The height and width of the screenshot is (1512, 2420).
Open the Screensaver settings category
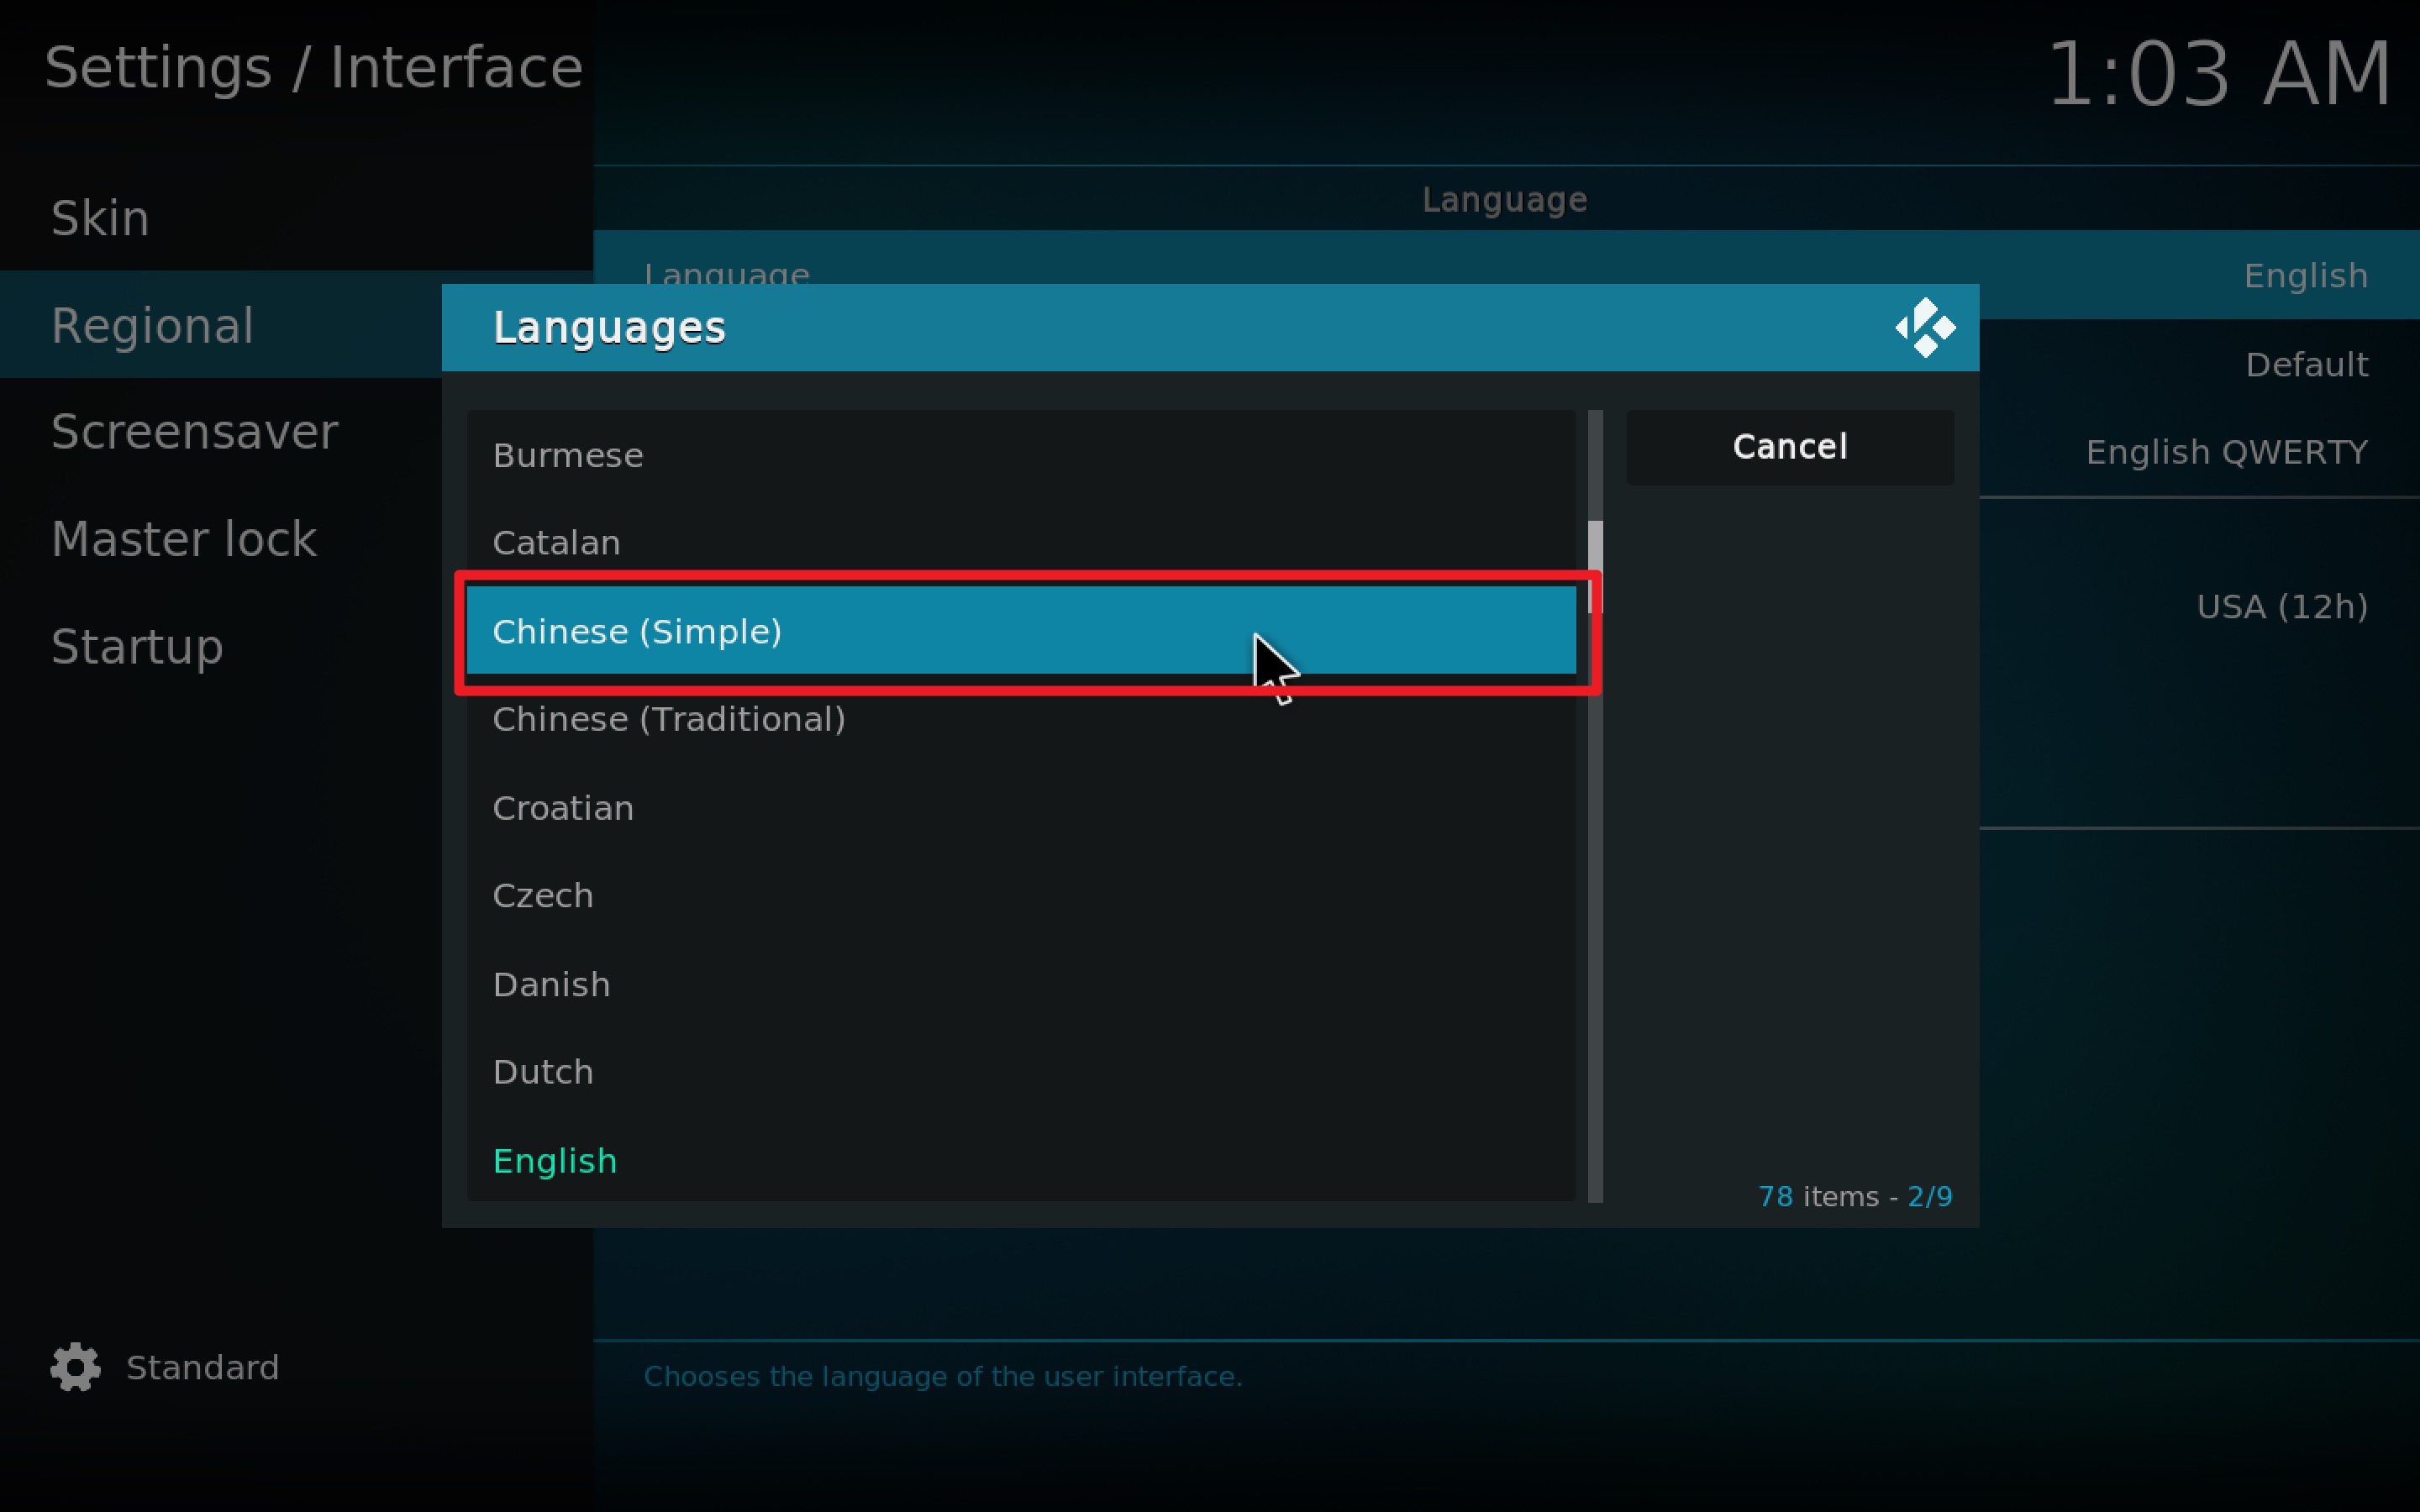pos(194,432)
